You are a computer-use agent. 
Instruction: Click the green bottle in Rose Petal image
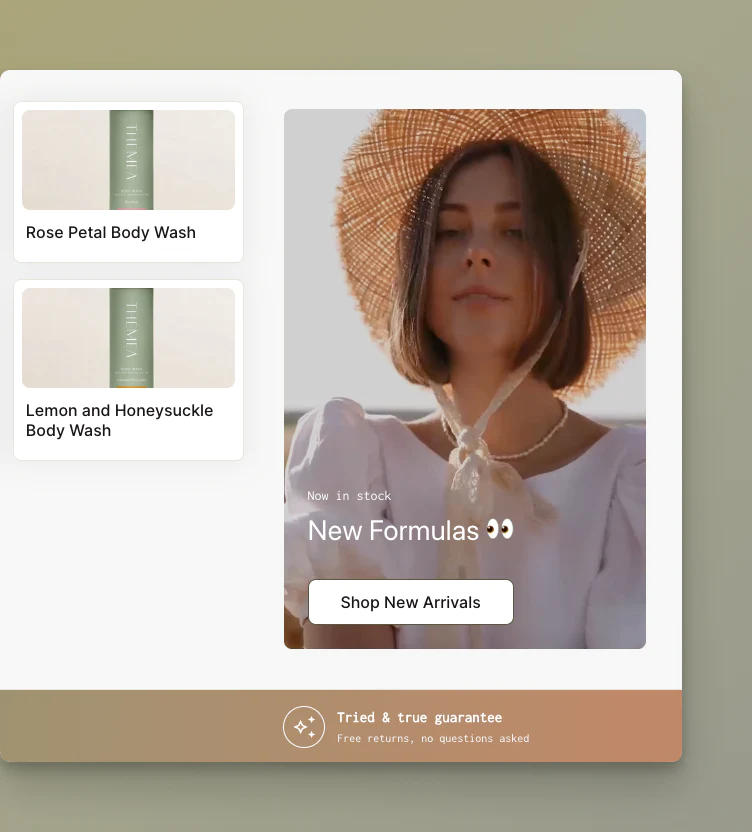pos(131,160)
